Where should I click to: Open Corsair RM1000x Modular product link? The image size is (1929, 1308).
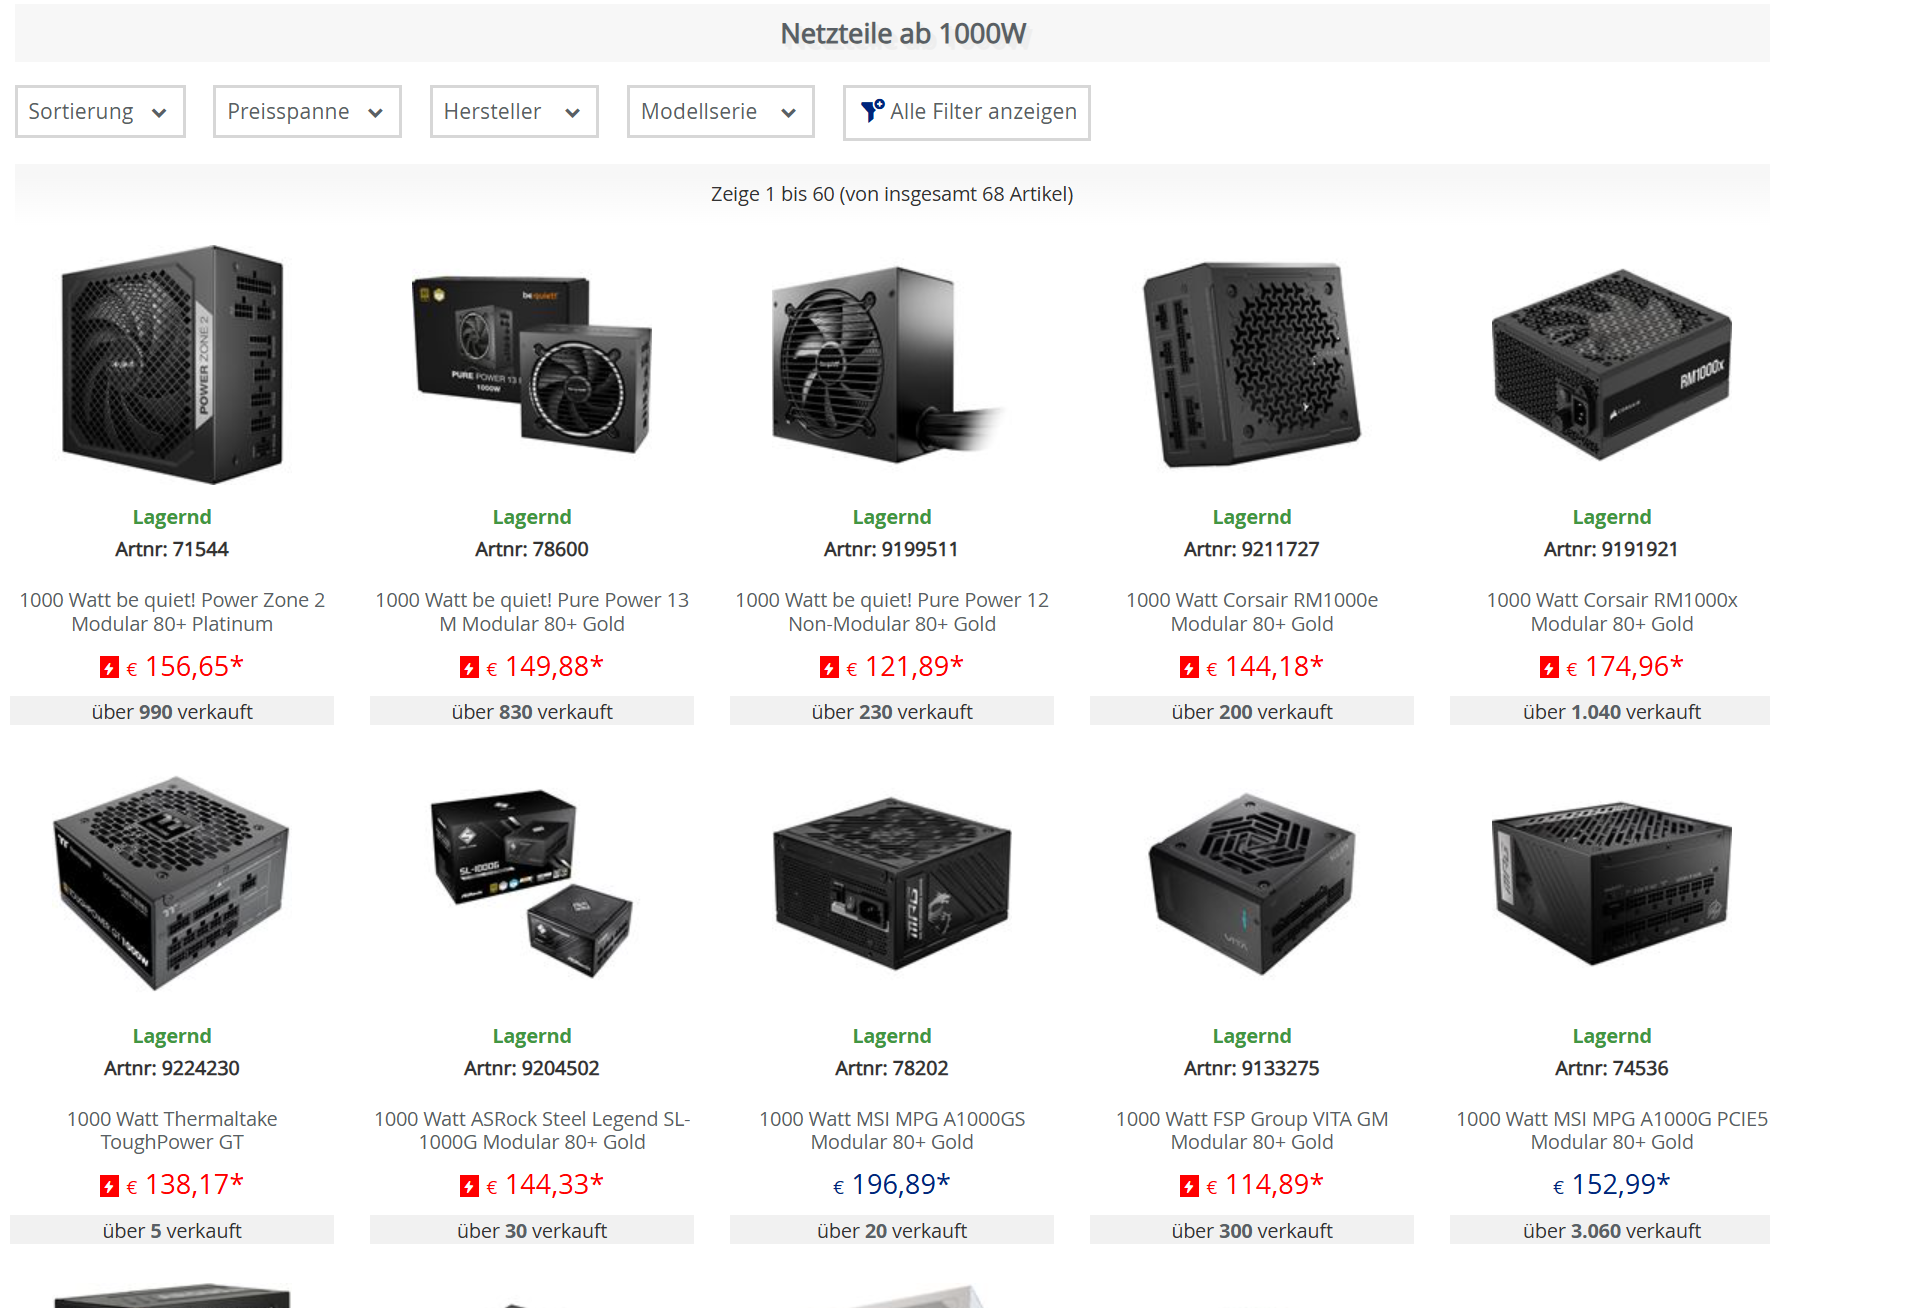[1611, 612]
